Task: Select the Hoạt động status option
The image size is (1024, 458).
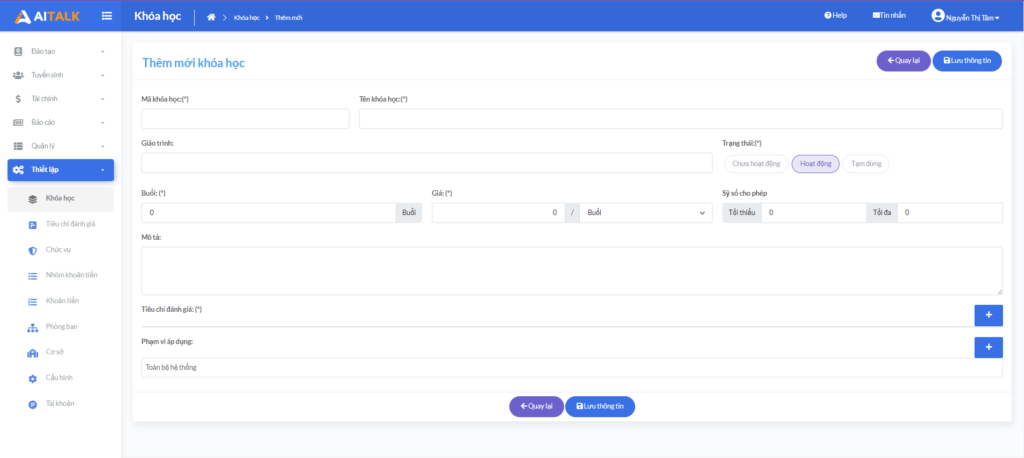Action: [815, 163]
